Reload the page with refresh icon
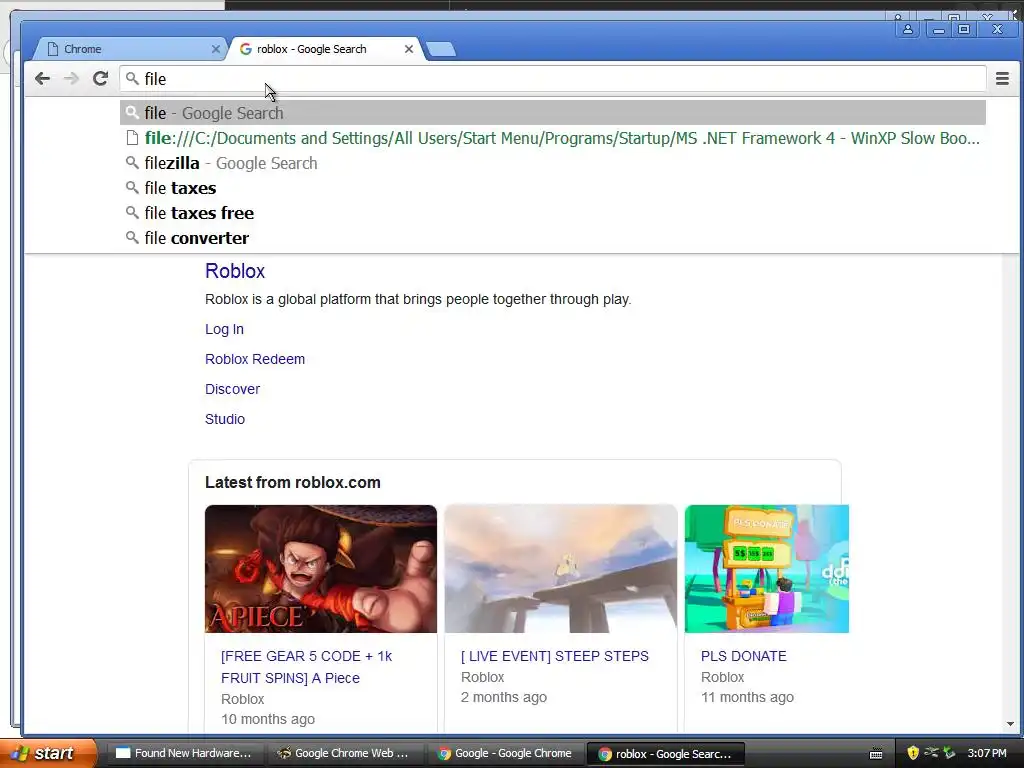Image resolution: width=1024 pixels, height=768 pixels. point(100,79)
